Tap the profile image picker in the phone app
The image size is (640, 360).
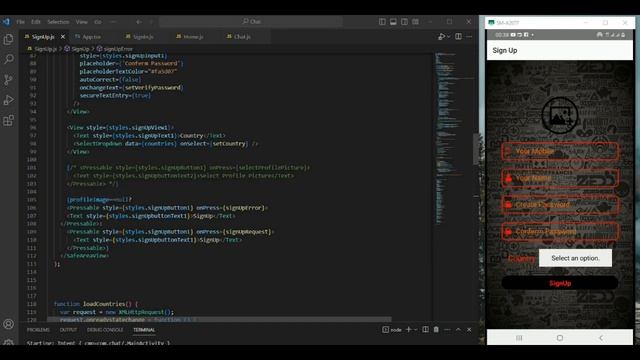click(560, 116)
